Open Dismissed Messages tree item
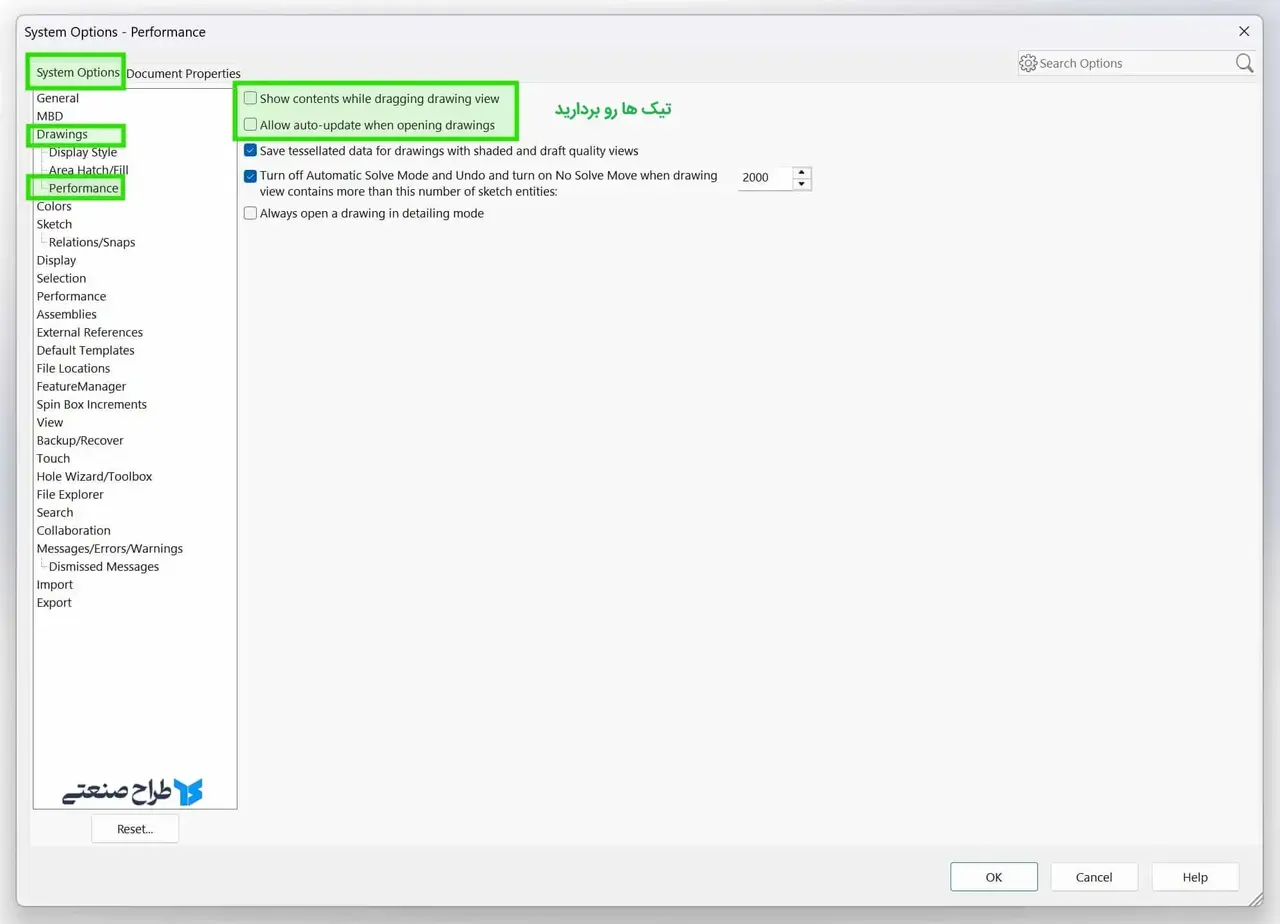This screenshot has height=924, width=1280. pyautogui.click(x=104, y=566)
